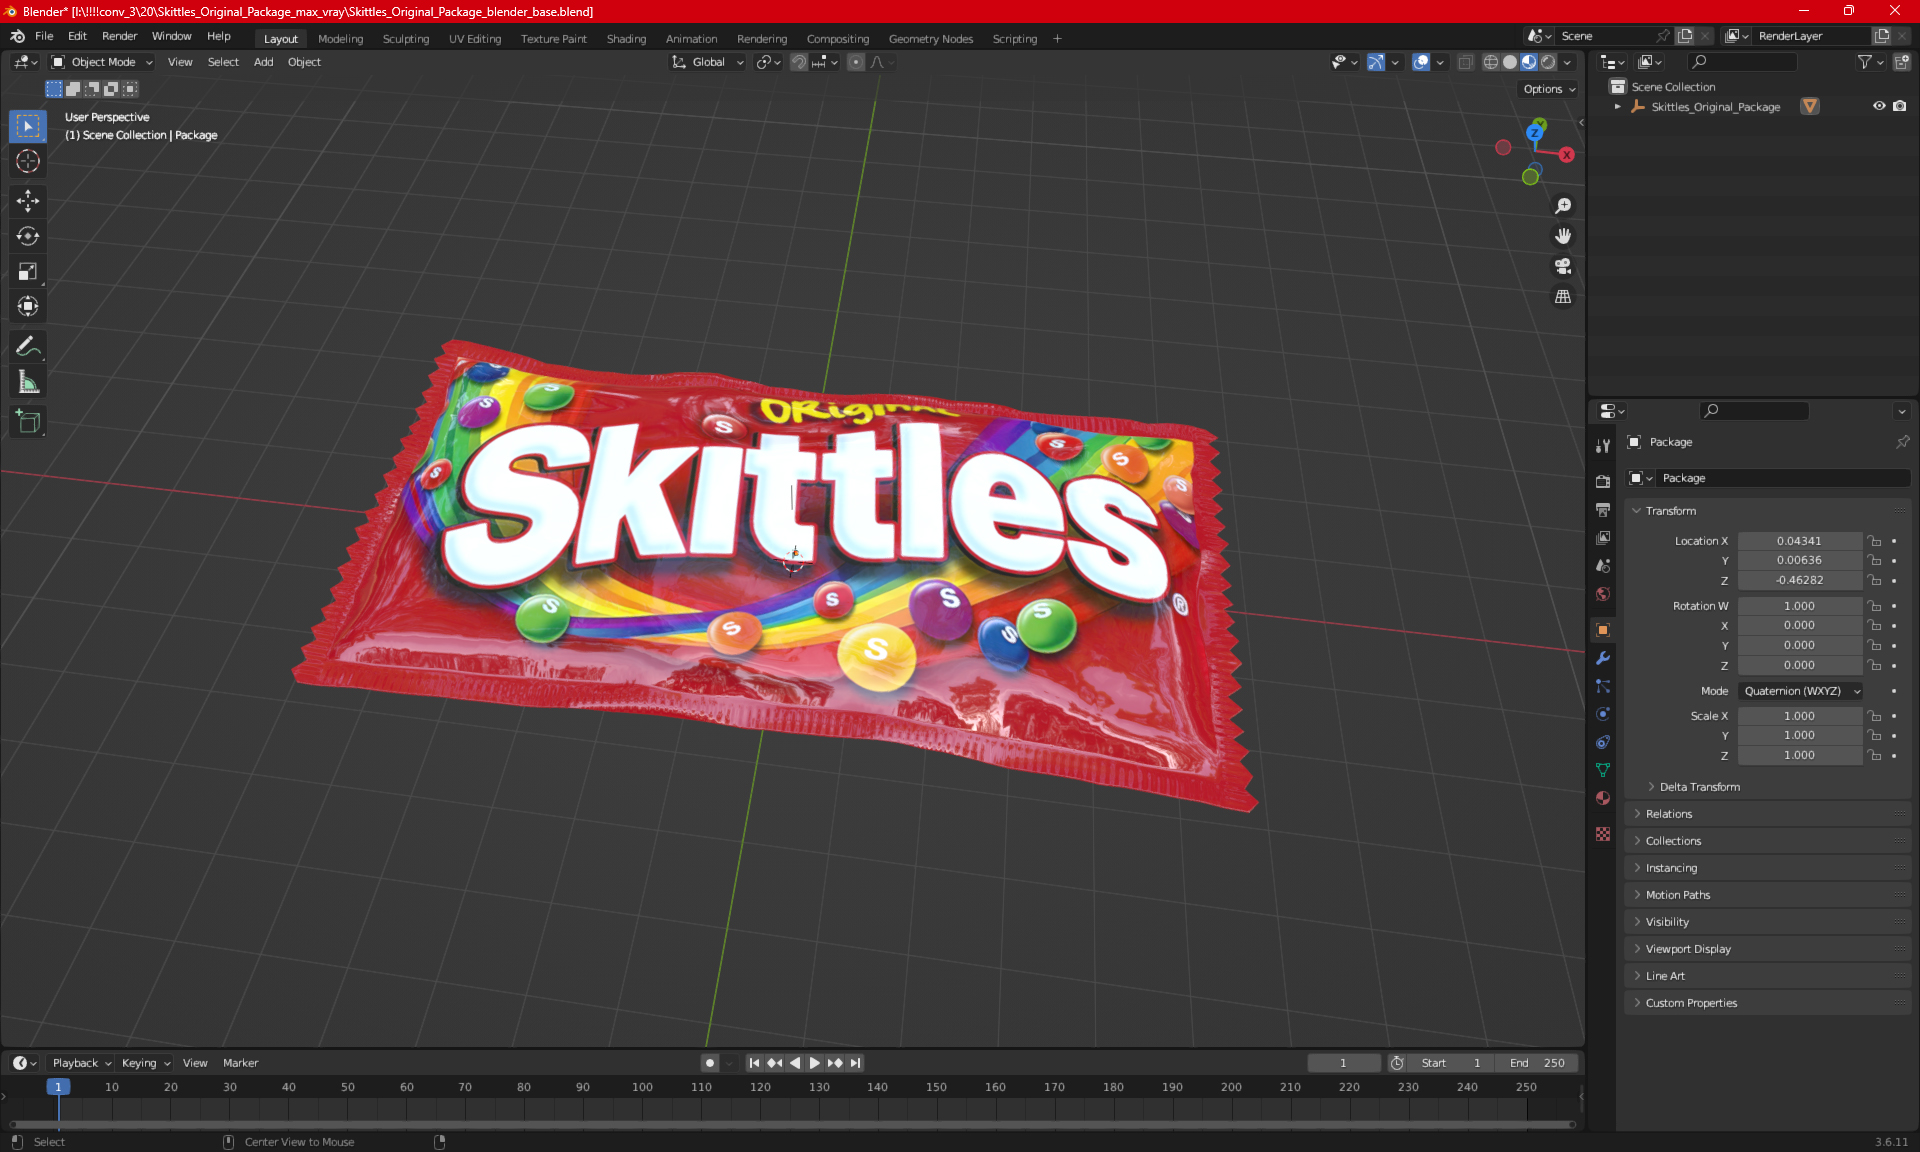Viewport: 1920px width, 1152px height.
Task: Toggle proportional editing
Action: click(x=856, y=62)
